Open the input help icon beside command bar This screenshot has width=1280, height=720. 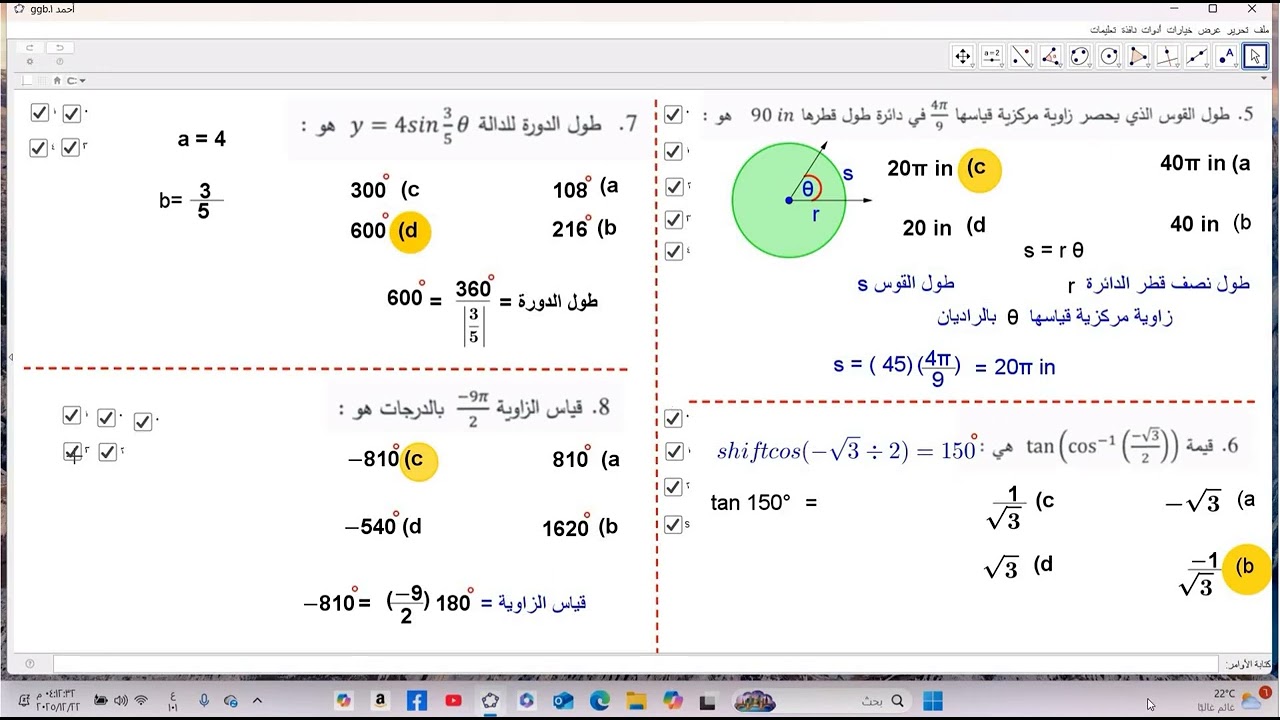click(x=30, y=664)
